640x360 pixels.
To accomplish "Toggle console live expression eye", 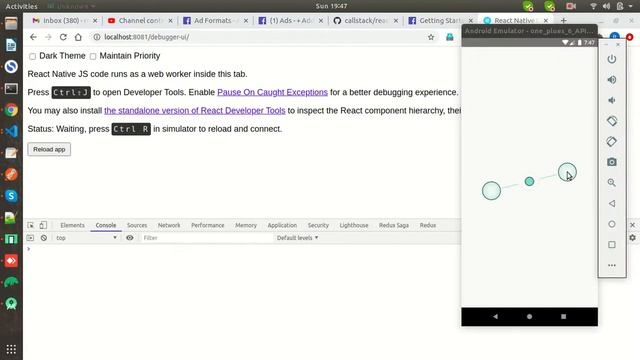I will (x=129, y=238).
